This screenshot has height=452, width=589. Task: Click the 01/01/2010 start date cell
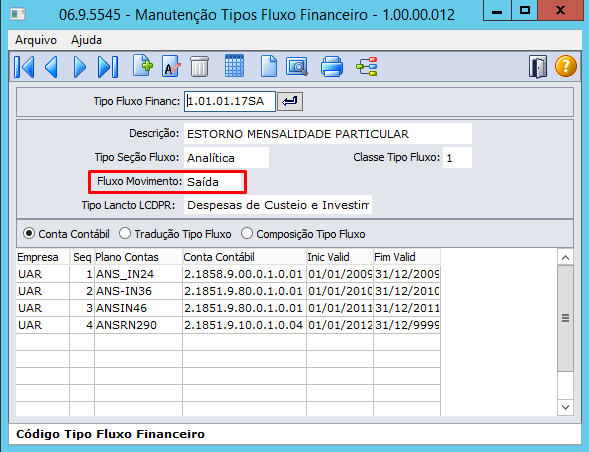(340, 291)
